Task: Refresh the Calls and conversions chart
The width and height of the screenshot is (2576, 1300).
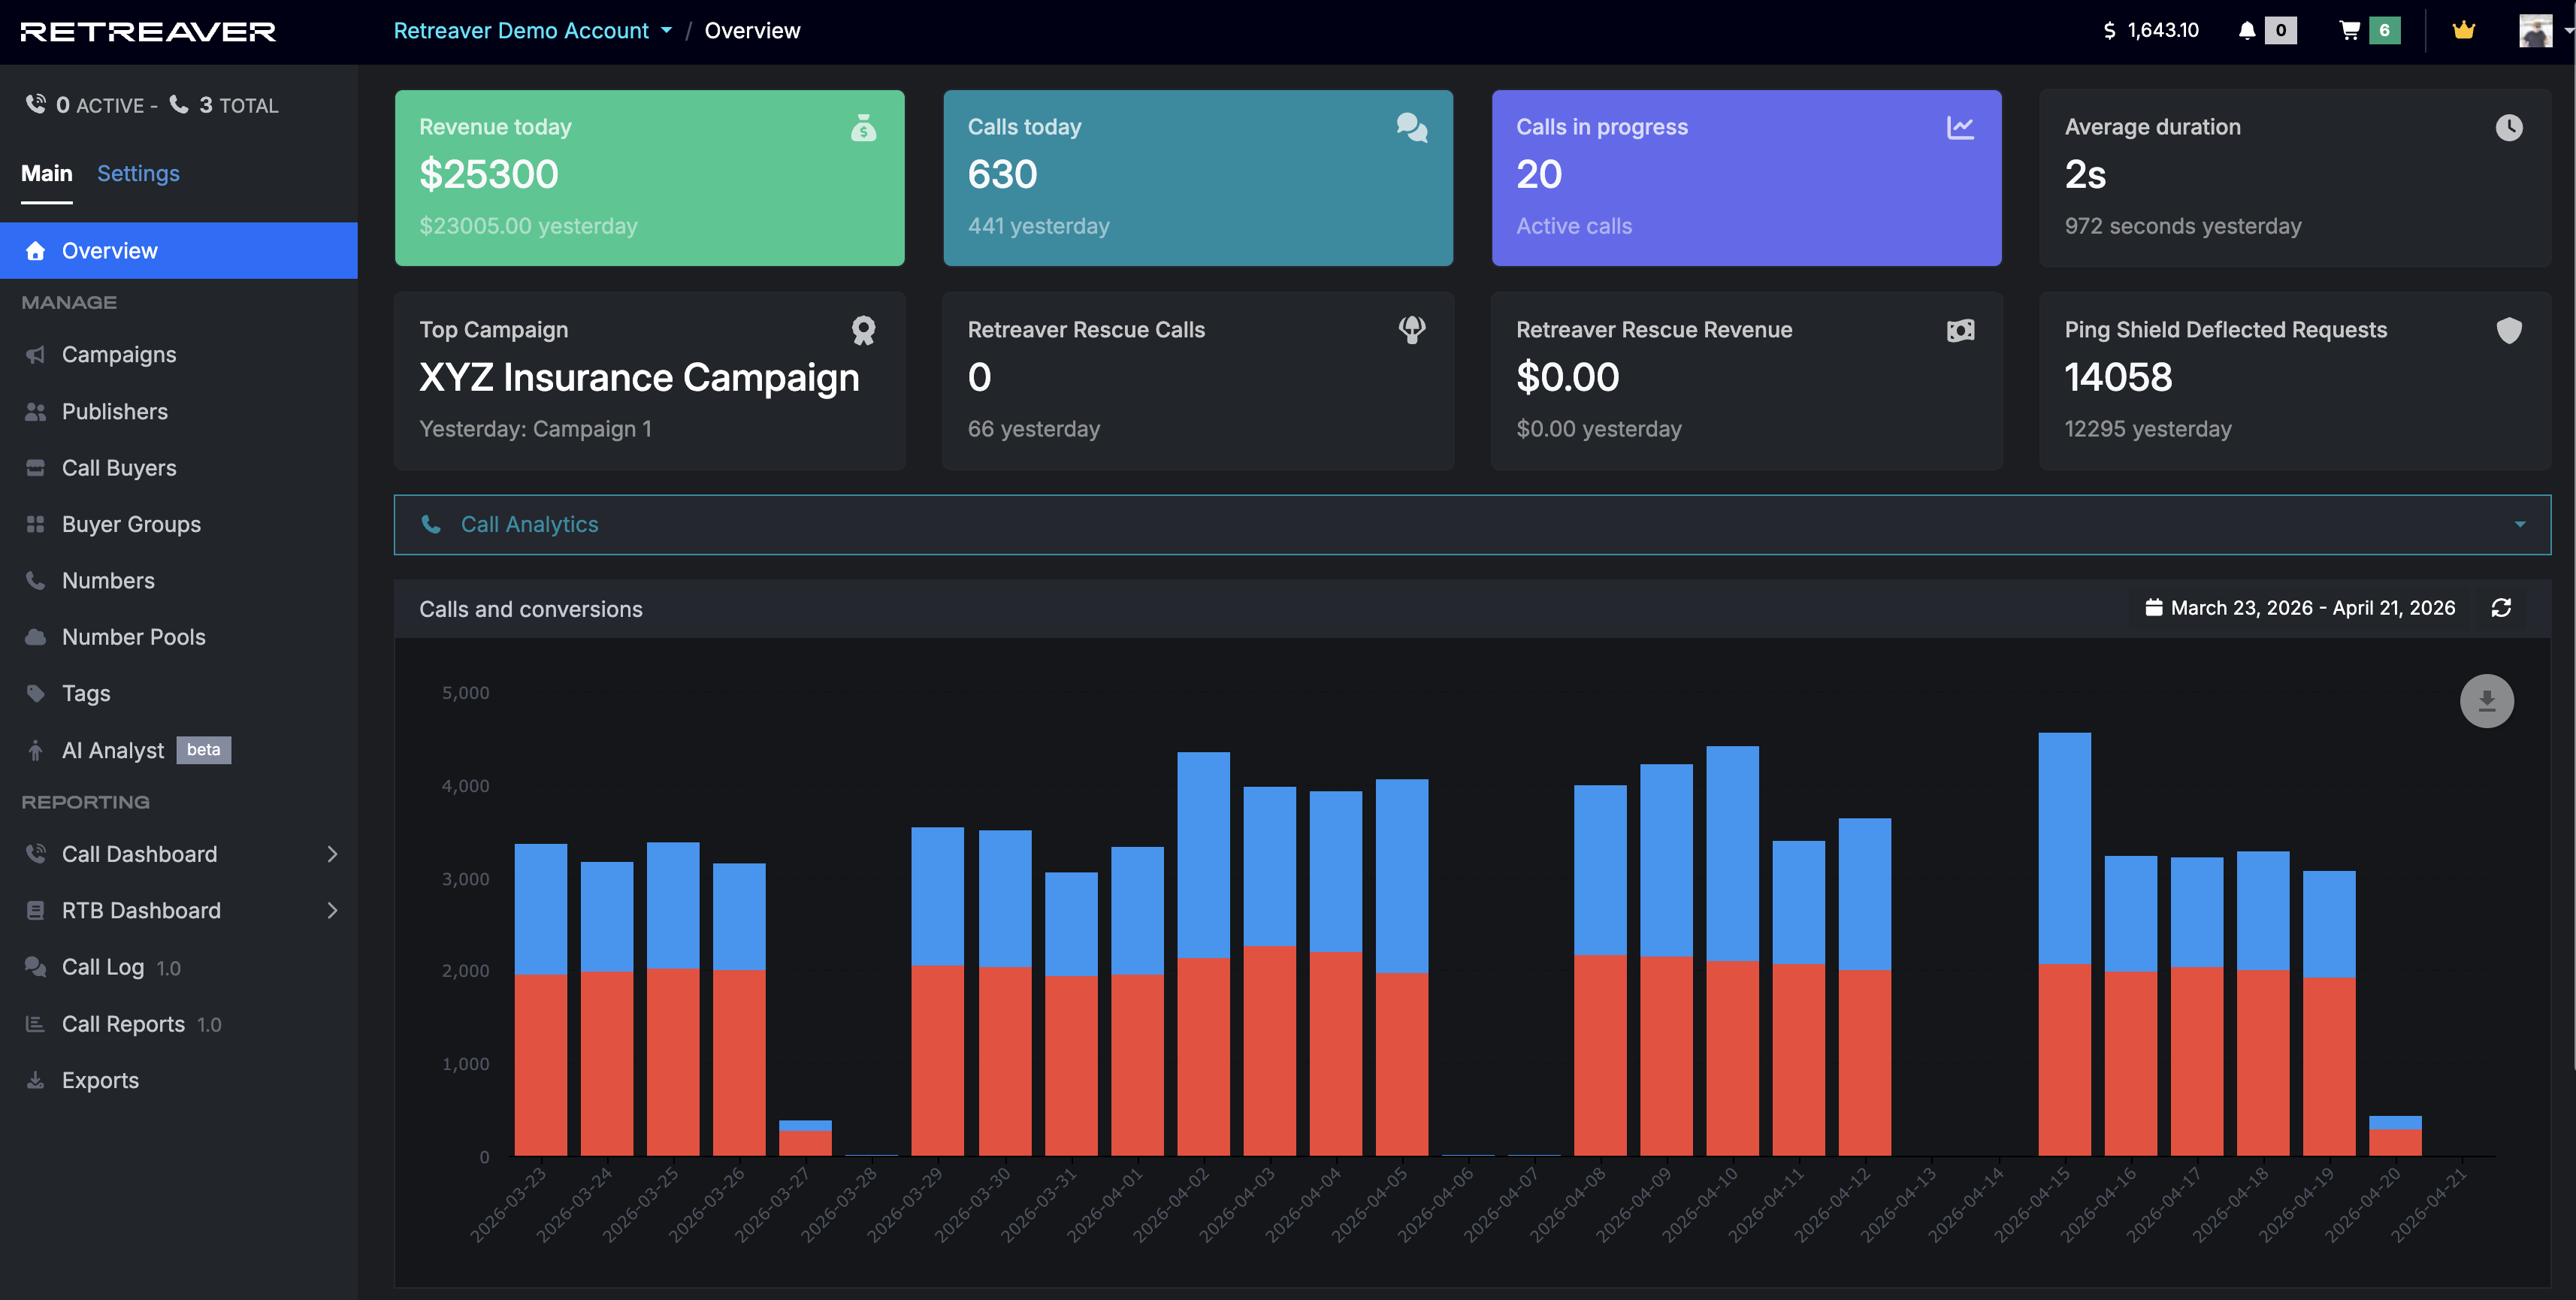Action: (x=2501, y=608)
